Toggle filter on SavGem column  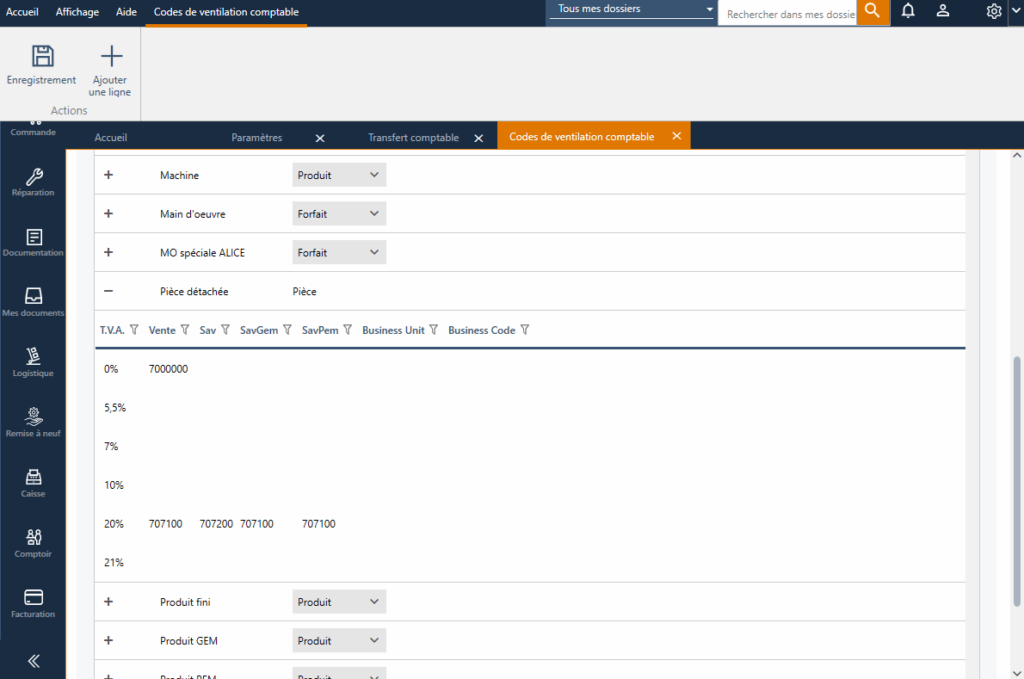click(x=287, y=330)
